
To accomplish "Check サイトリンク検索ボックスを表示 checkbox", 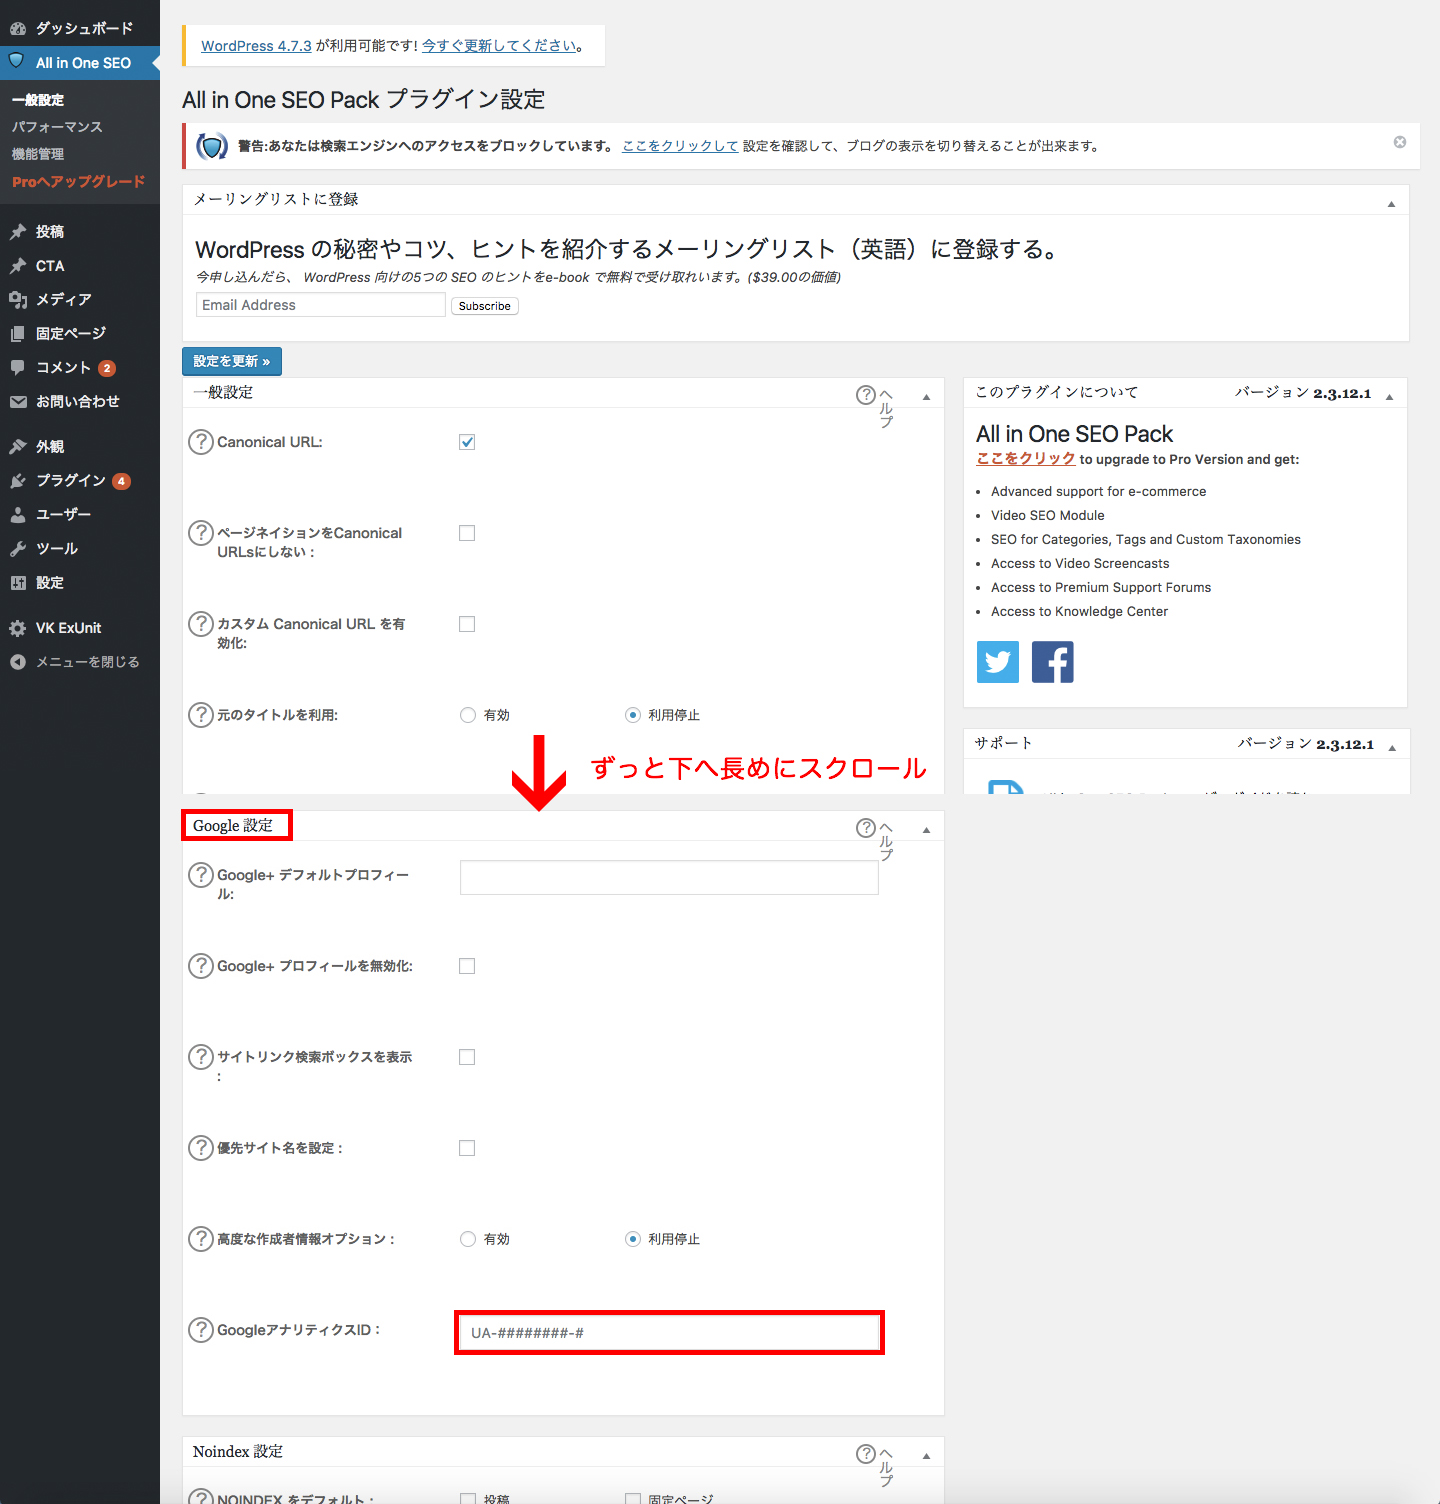I will click(467, 1057).
